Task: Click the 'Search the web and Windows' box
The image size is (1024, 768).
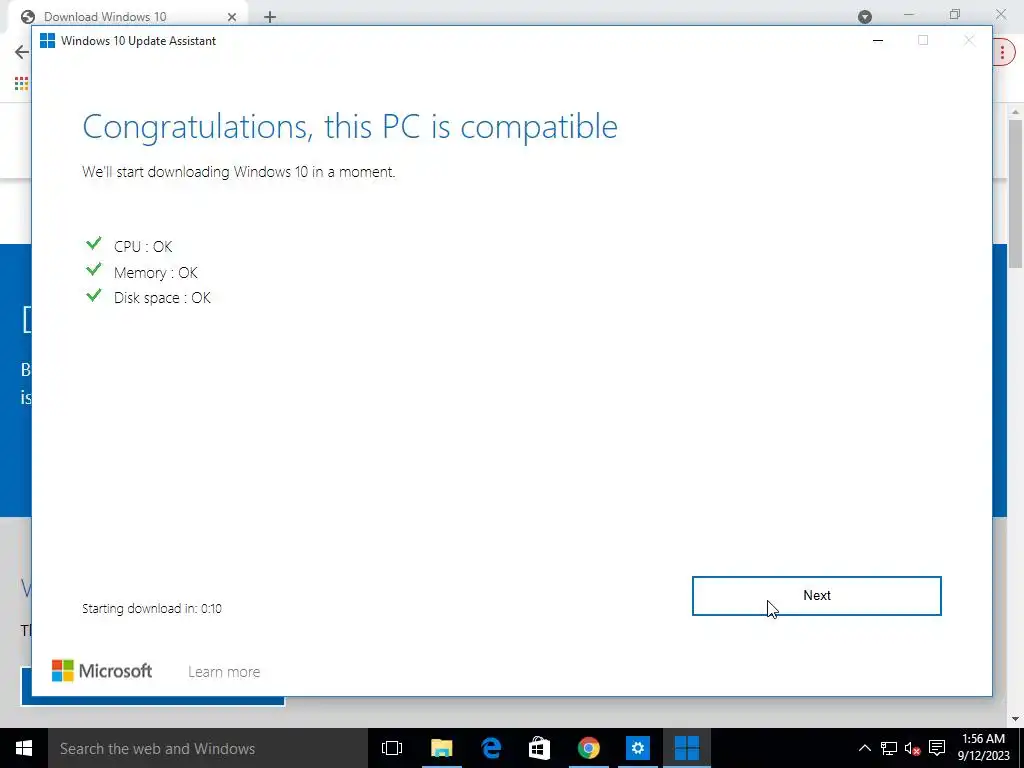Action: 208,748
